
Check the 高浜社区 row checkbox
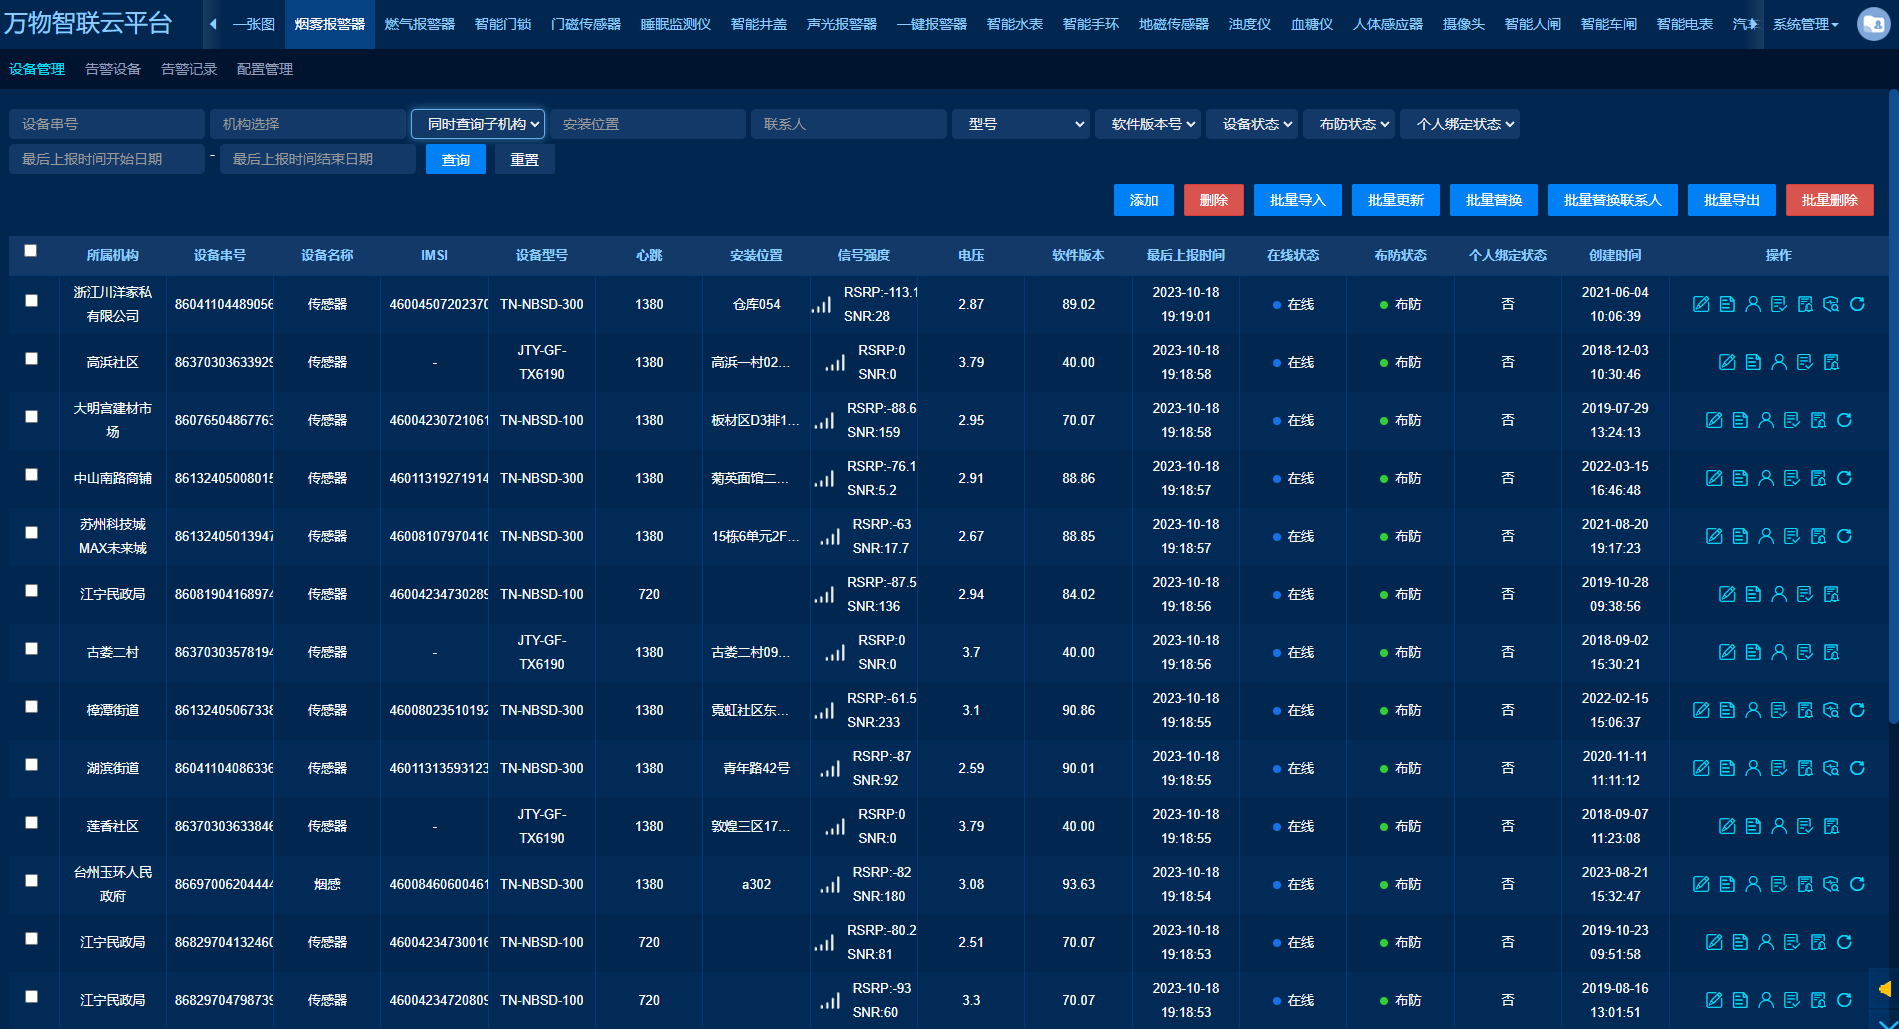tap(31, 358)
